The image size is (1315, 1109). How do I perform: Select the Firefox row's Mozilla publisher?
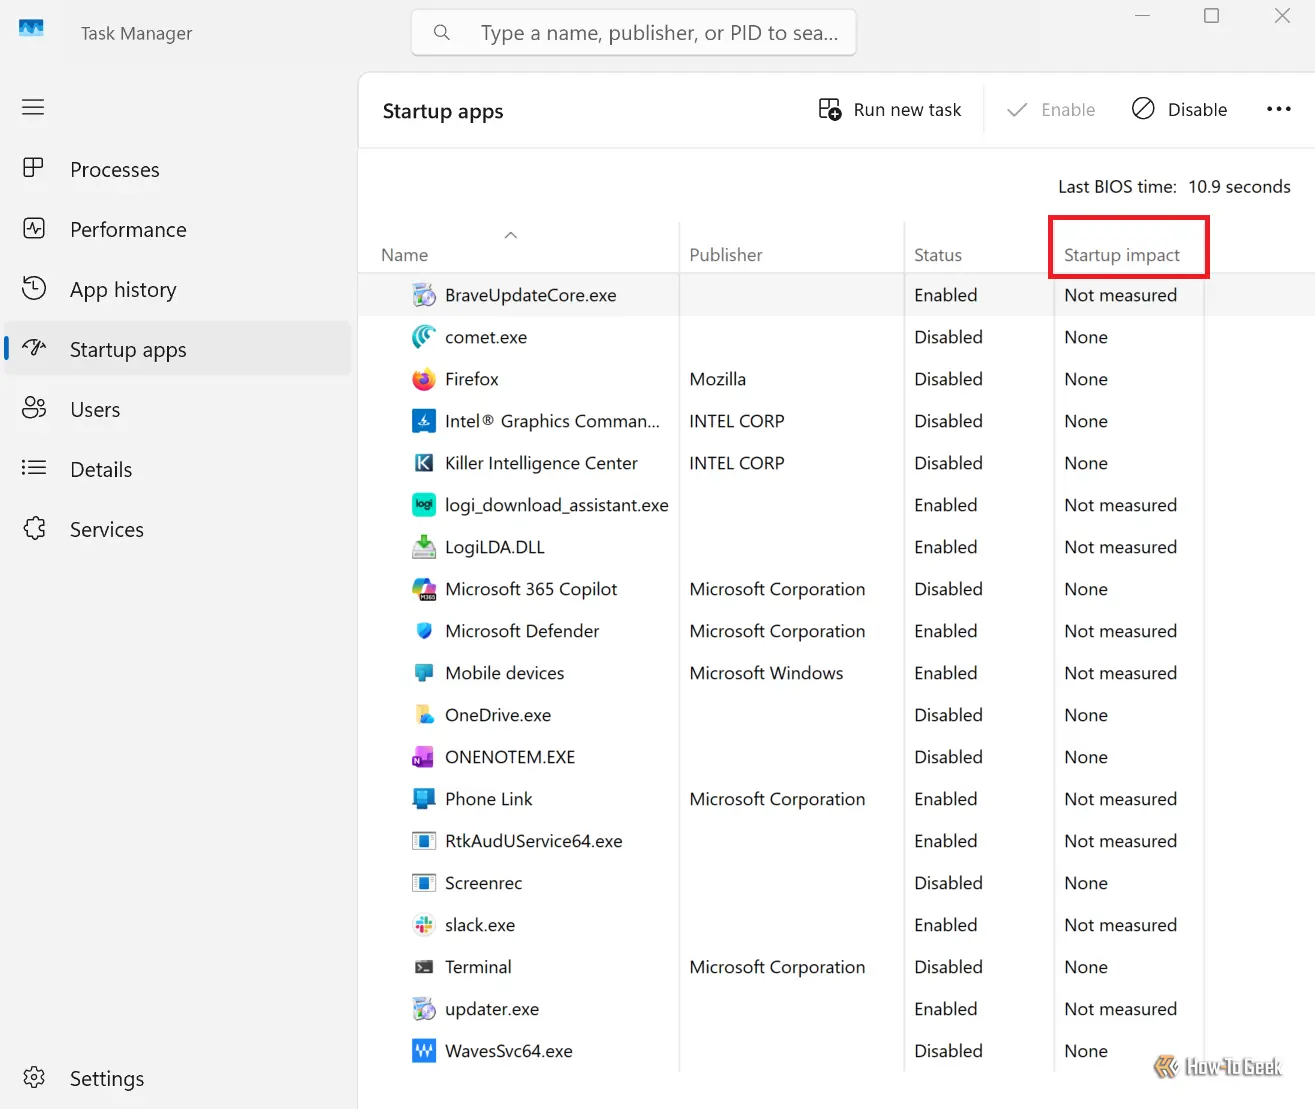(x=718, y=379)
